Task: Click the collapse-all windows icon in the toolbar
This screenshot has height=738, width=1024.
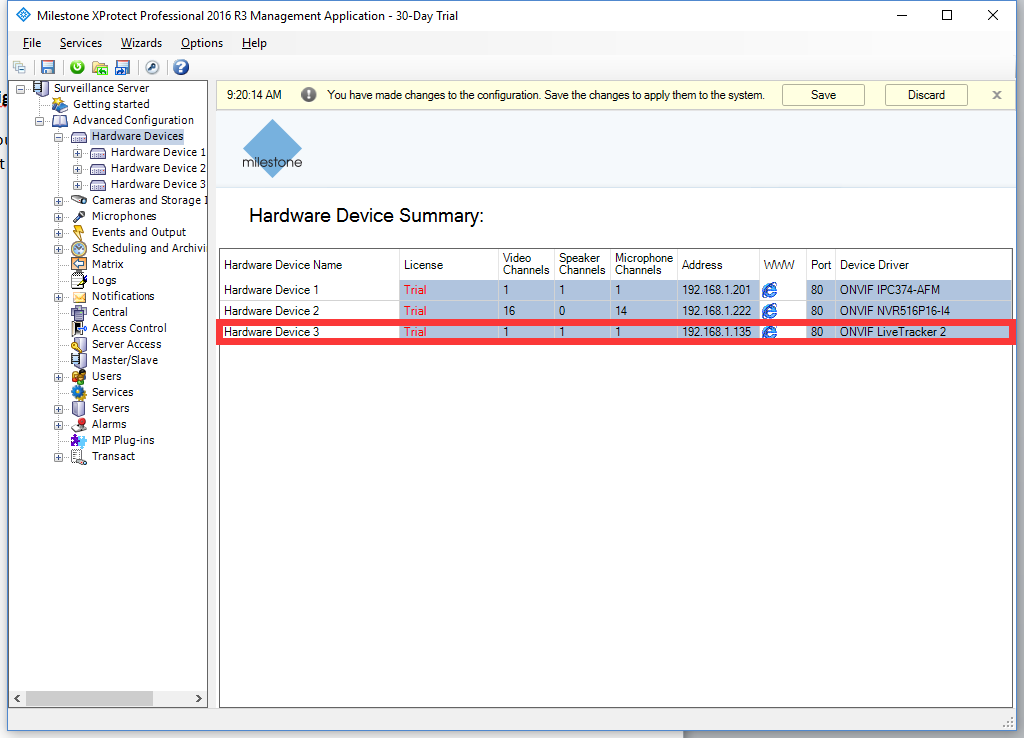Action: 20,67
